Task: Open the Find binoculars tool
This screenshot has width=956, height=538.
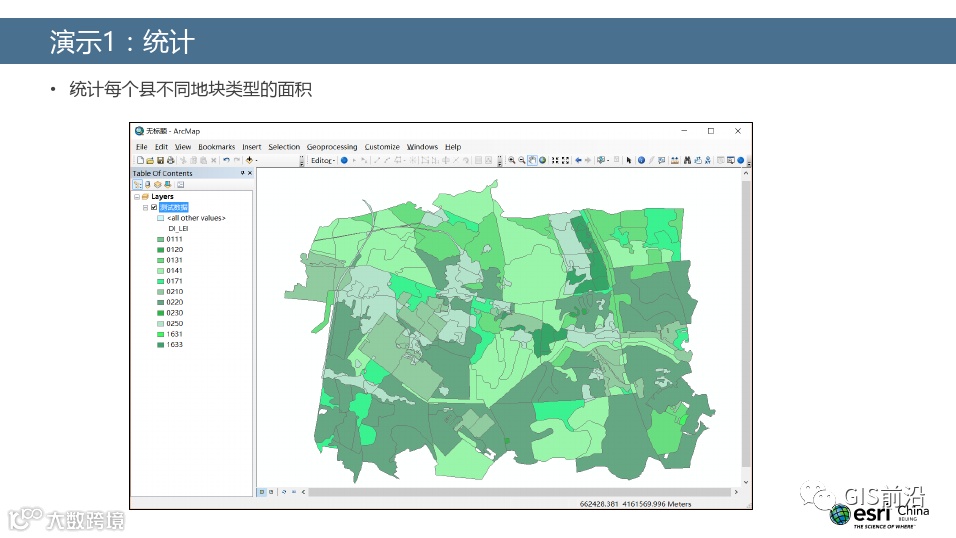Action: pos(687,160)
